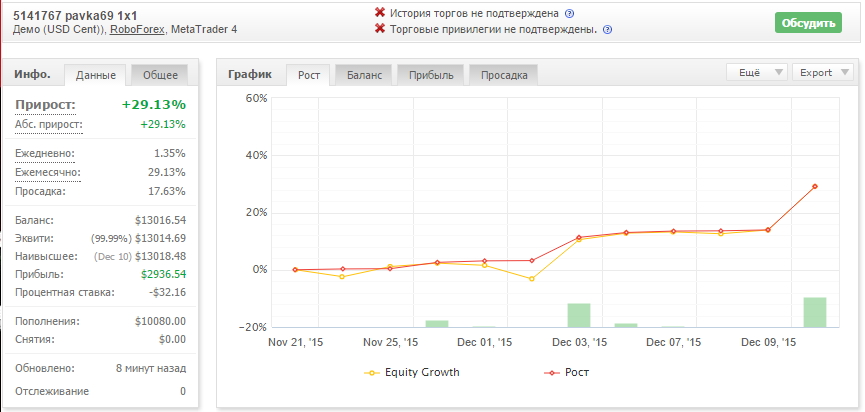Click the Прирост label

click(45, 105)
